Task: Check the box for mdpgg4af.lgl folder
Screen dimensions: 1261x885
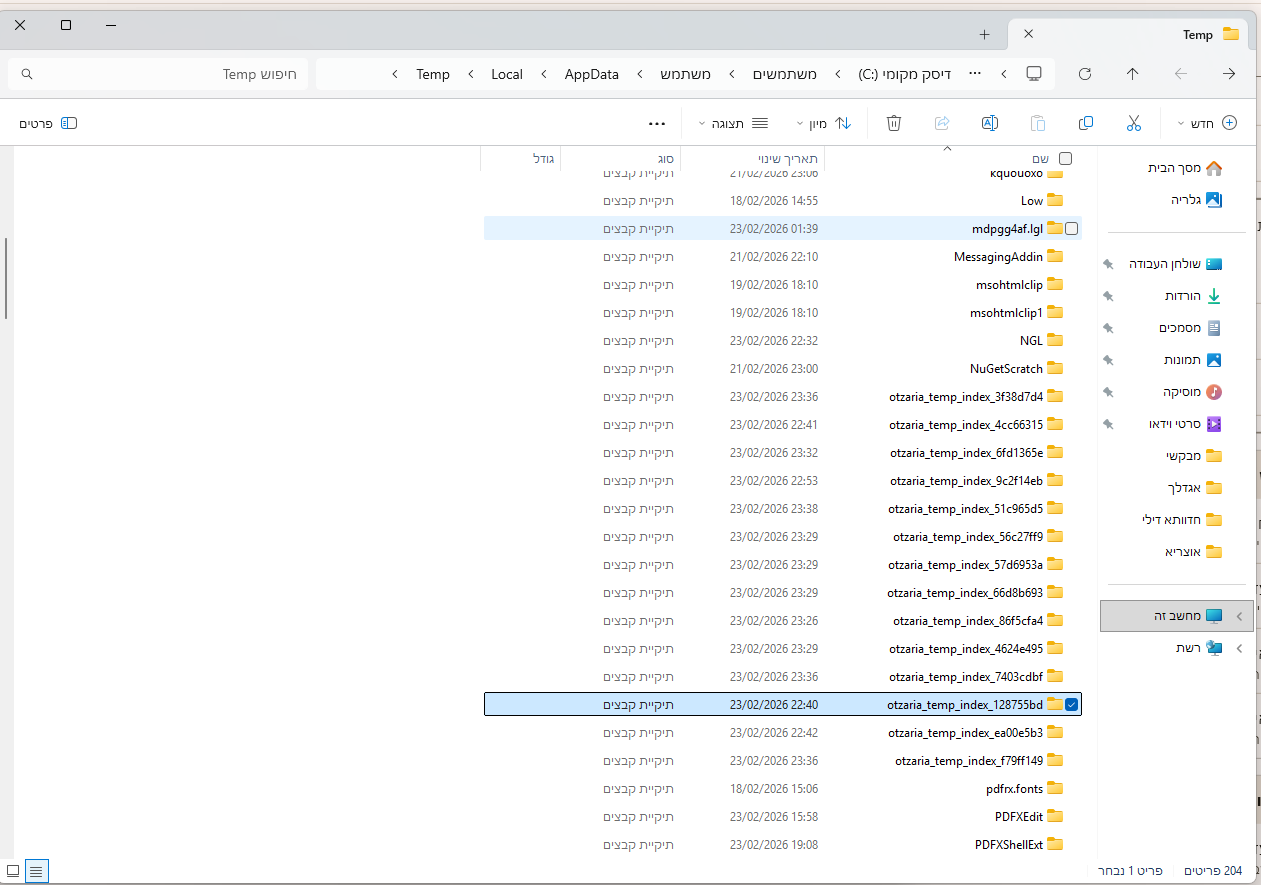Action: (1071, 229)
